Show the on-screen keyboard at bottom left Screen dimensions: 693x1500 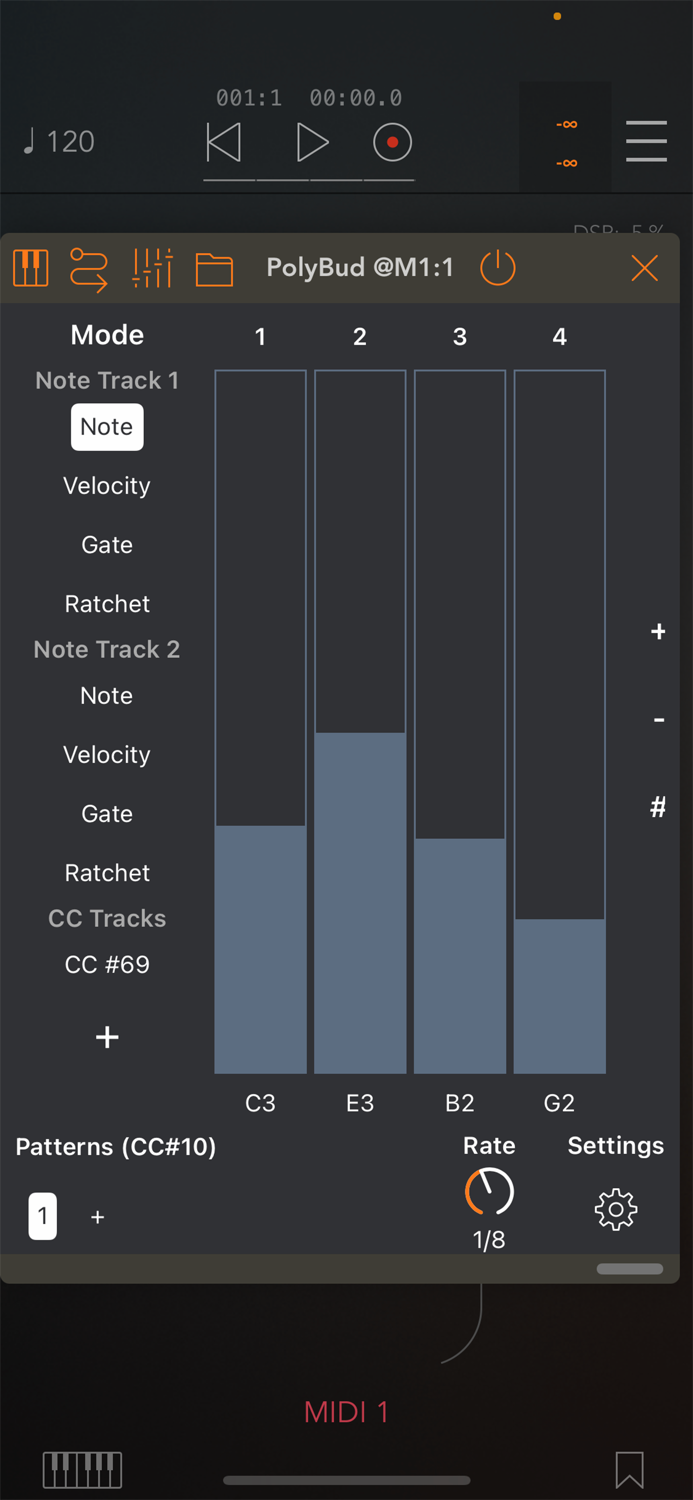(x=82, y=1470)
